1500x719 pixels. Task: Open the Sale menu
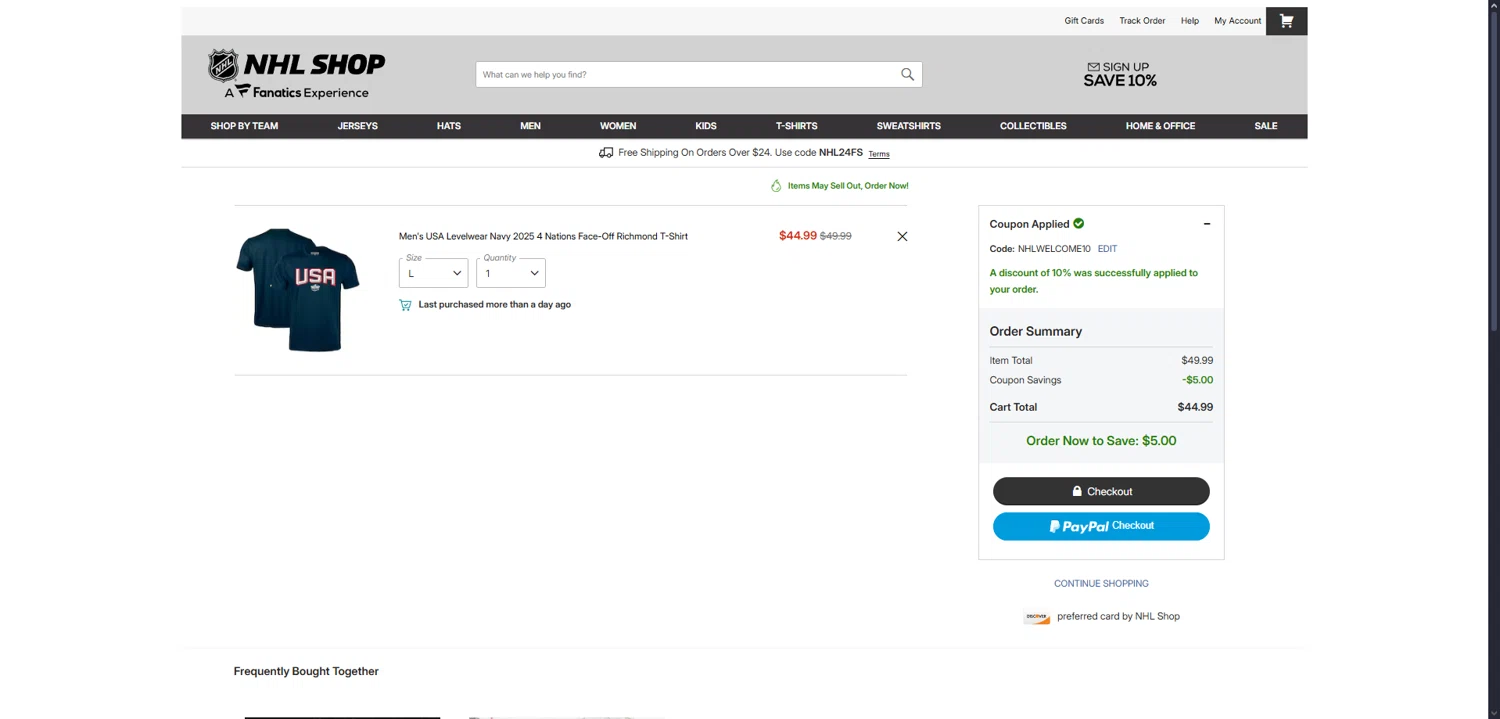tap(1266, 126)
